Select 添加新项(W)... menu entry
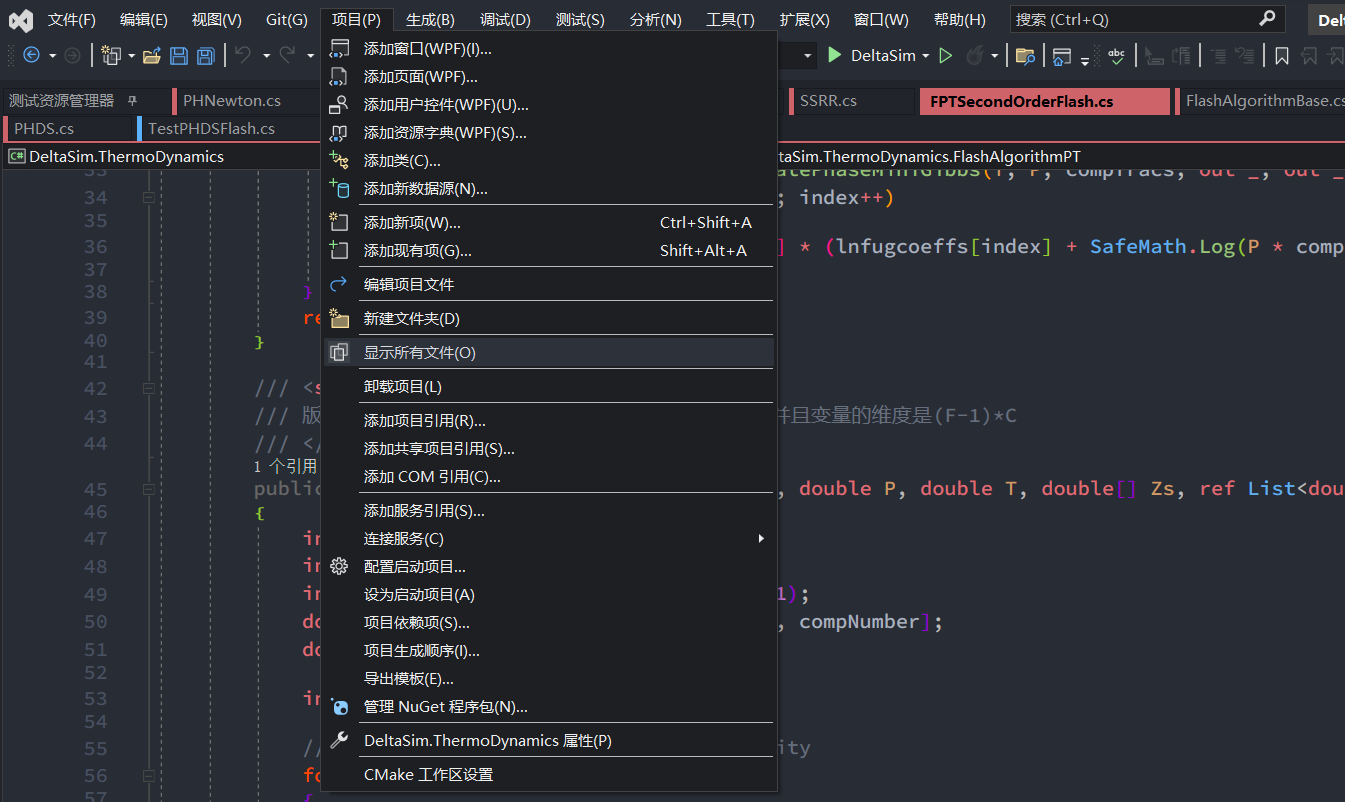The image size is (1345, 802). 549,222
